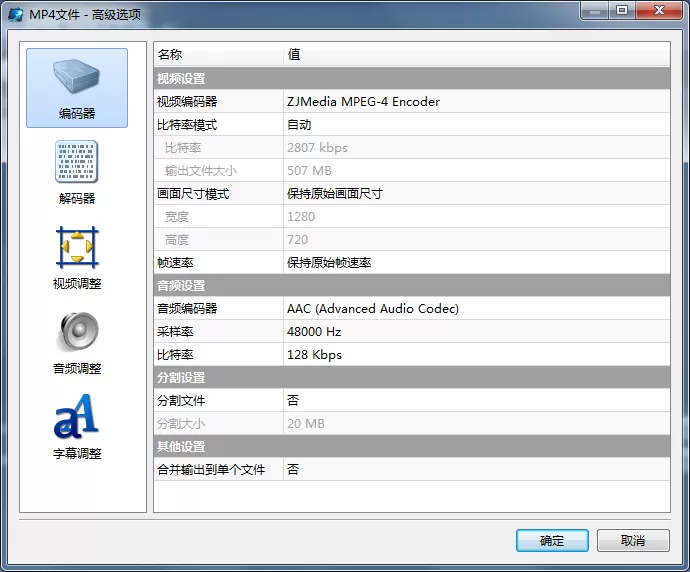
Task: Select the 视频编码器 row label
Action: click(187, 102)
